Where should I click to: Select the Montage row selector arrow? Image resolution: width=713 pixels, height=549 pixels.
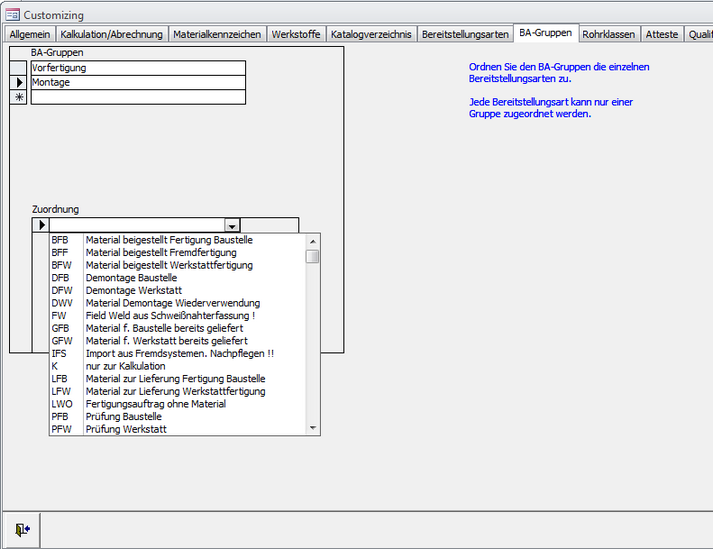(19, 83)
